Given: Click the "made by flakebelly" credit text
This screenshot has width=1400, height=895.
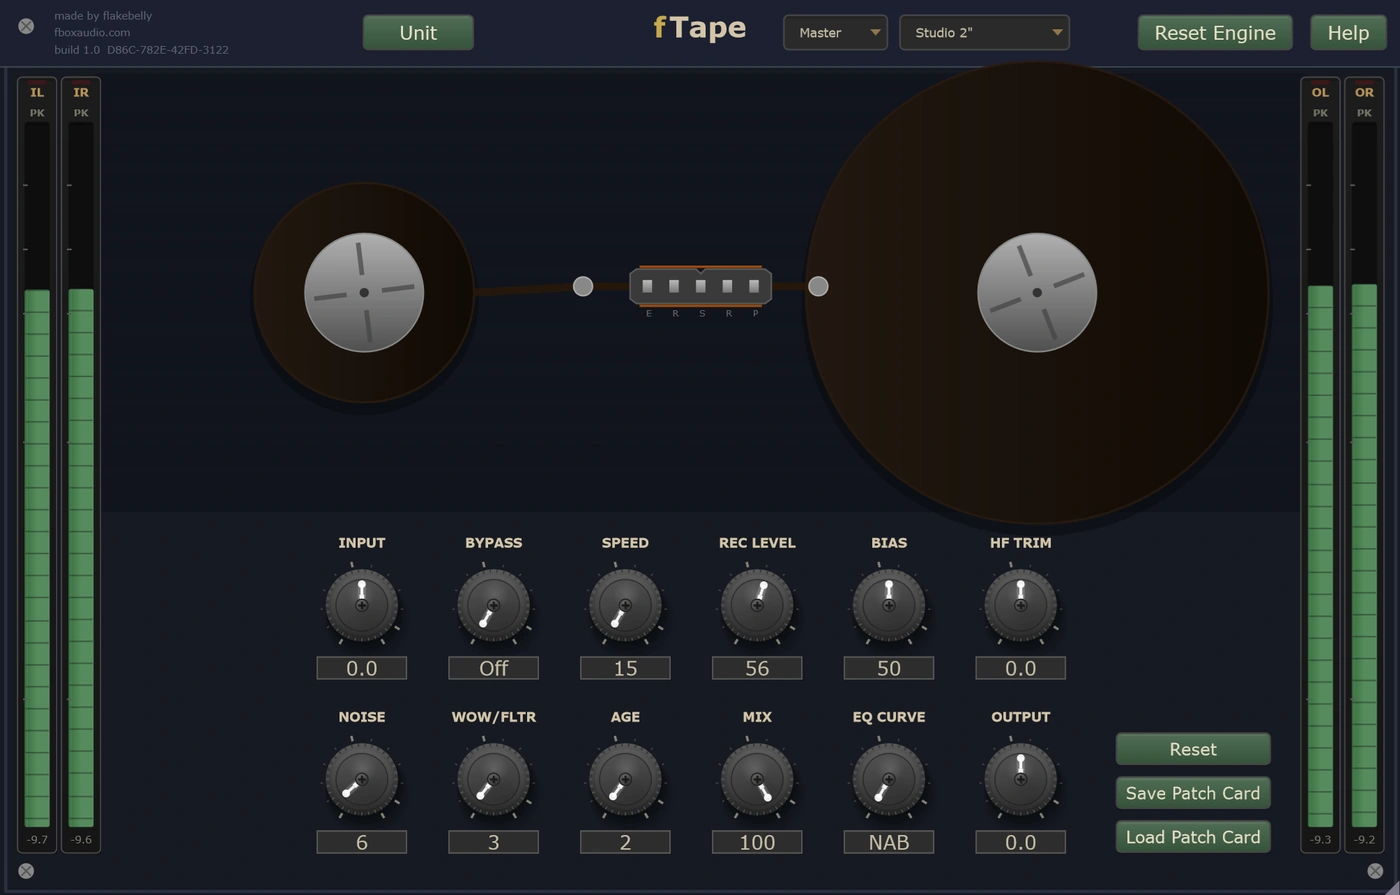Looking at the screenshot, I should pyautogui.click(x=103, y=16).
